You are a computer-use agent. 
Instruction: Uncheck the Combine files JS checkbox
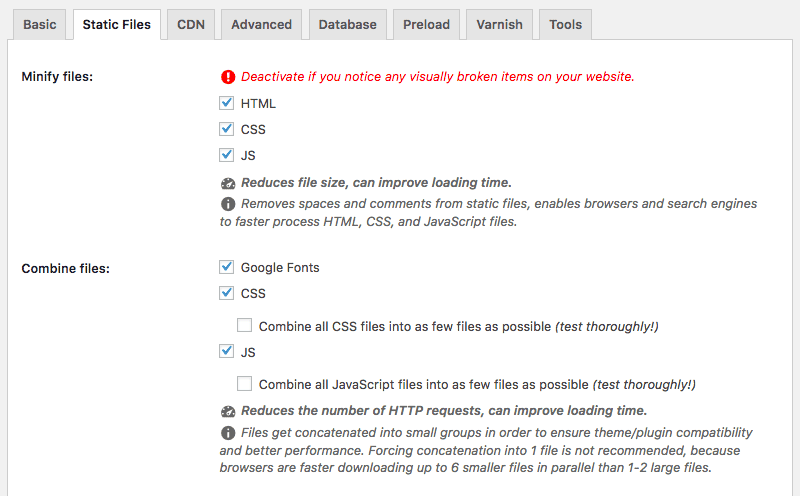point(227,351)
